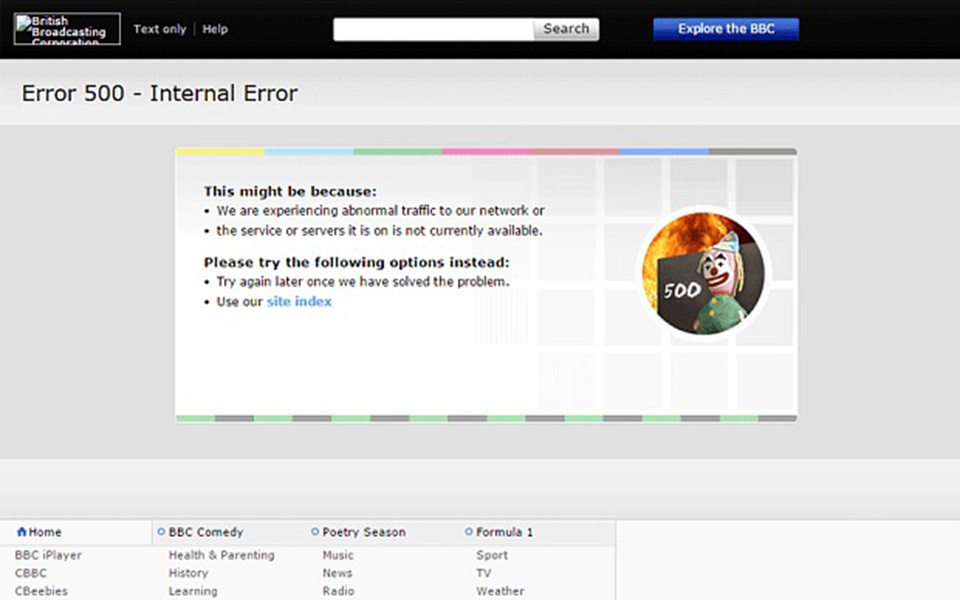Click the search text field

click(x=433, y=29)
